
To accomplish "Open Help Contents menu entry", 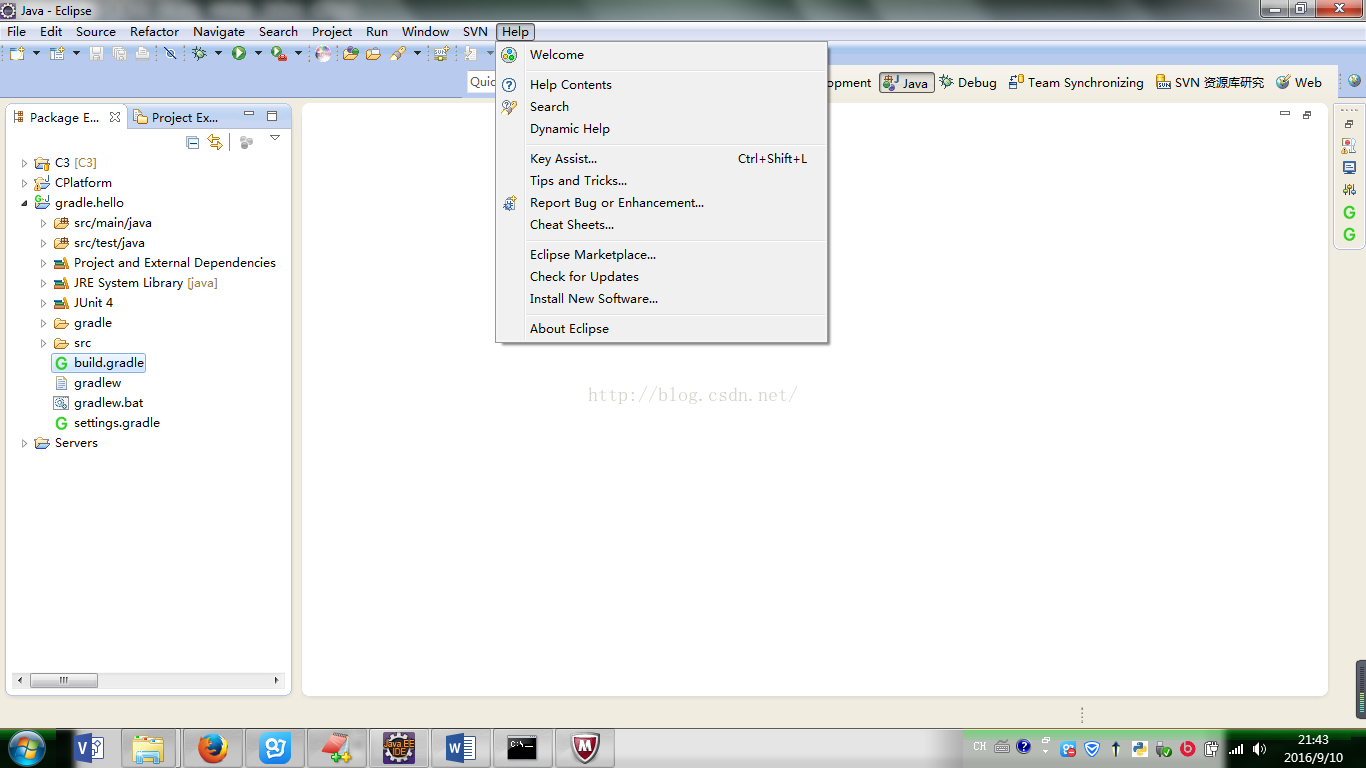I will click(x=661, y=85).
